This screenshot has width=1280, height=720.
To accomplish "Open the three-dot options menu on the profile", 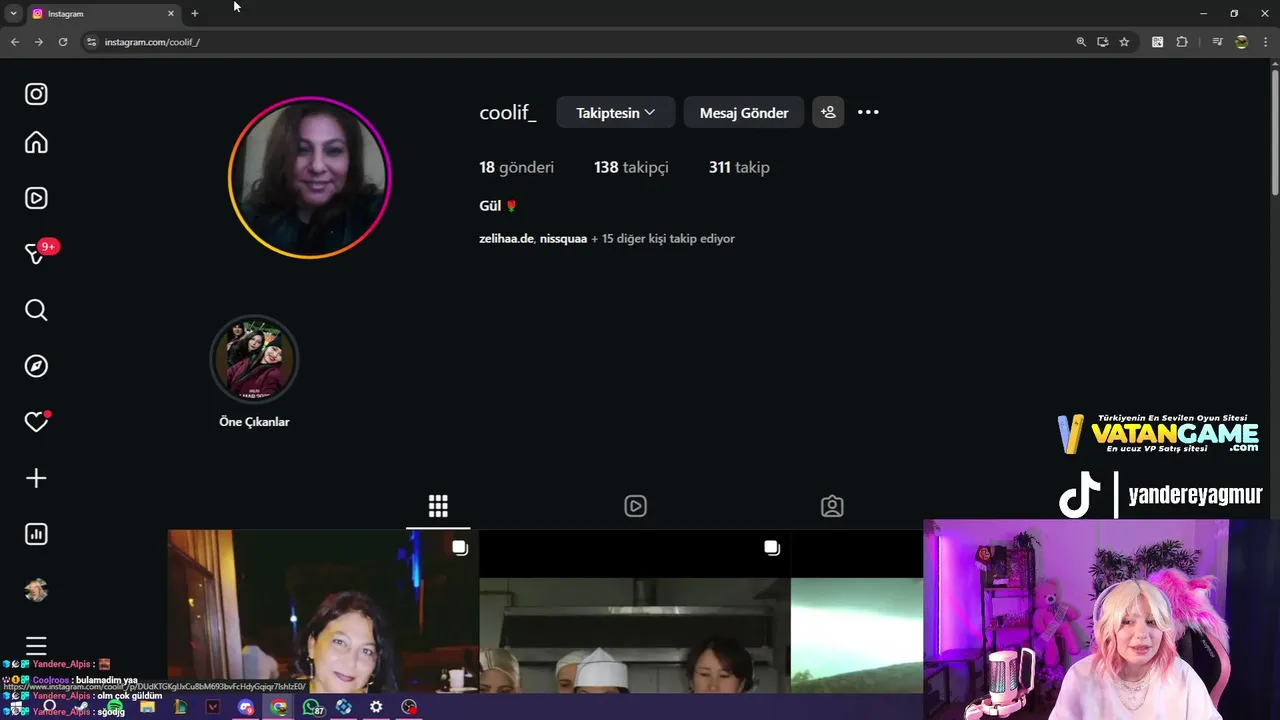I will [x=868, y=112].
